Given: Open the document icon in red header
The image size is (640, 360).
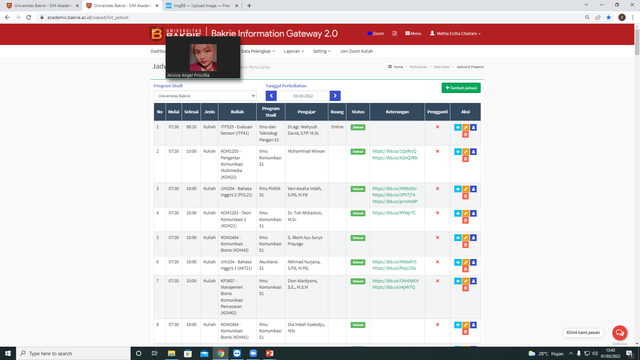Looking at the screenshot, I should tap(394, 33).
